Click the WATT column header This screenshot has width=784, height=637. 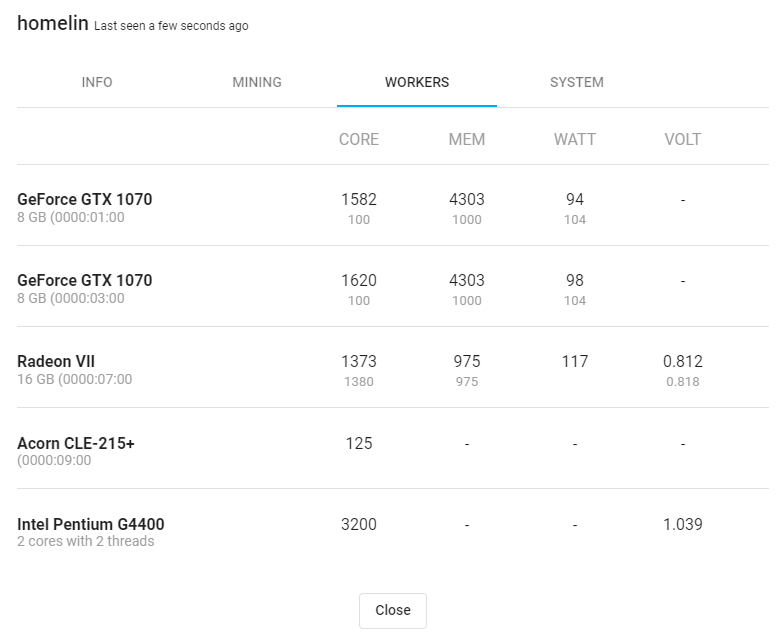574,140
